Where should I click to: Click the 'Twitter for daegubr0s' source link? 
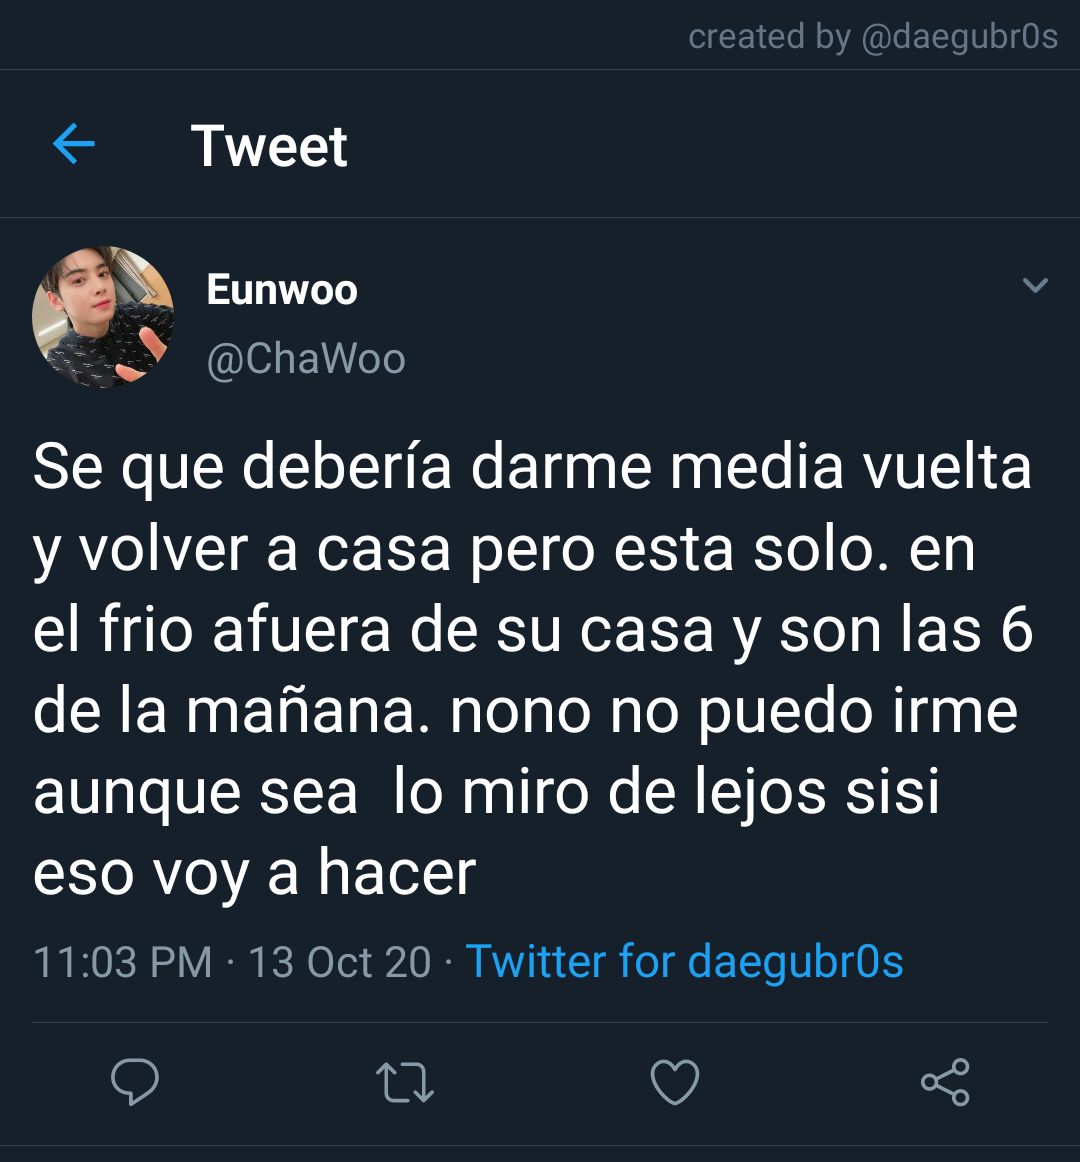click(684, 962)
